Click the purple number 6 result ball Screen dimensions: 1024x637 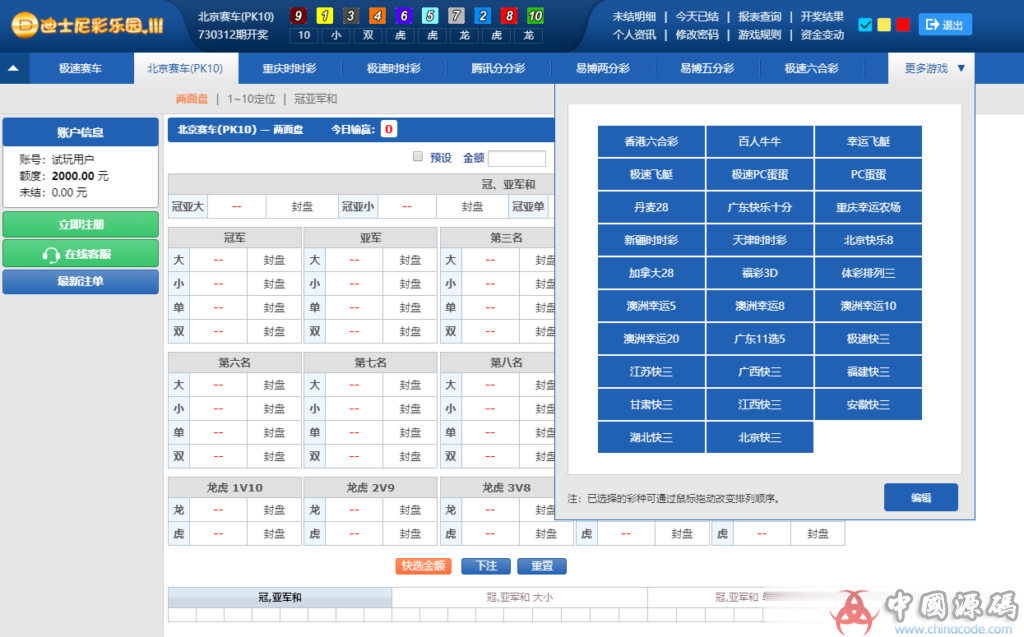pos(404,16)
